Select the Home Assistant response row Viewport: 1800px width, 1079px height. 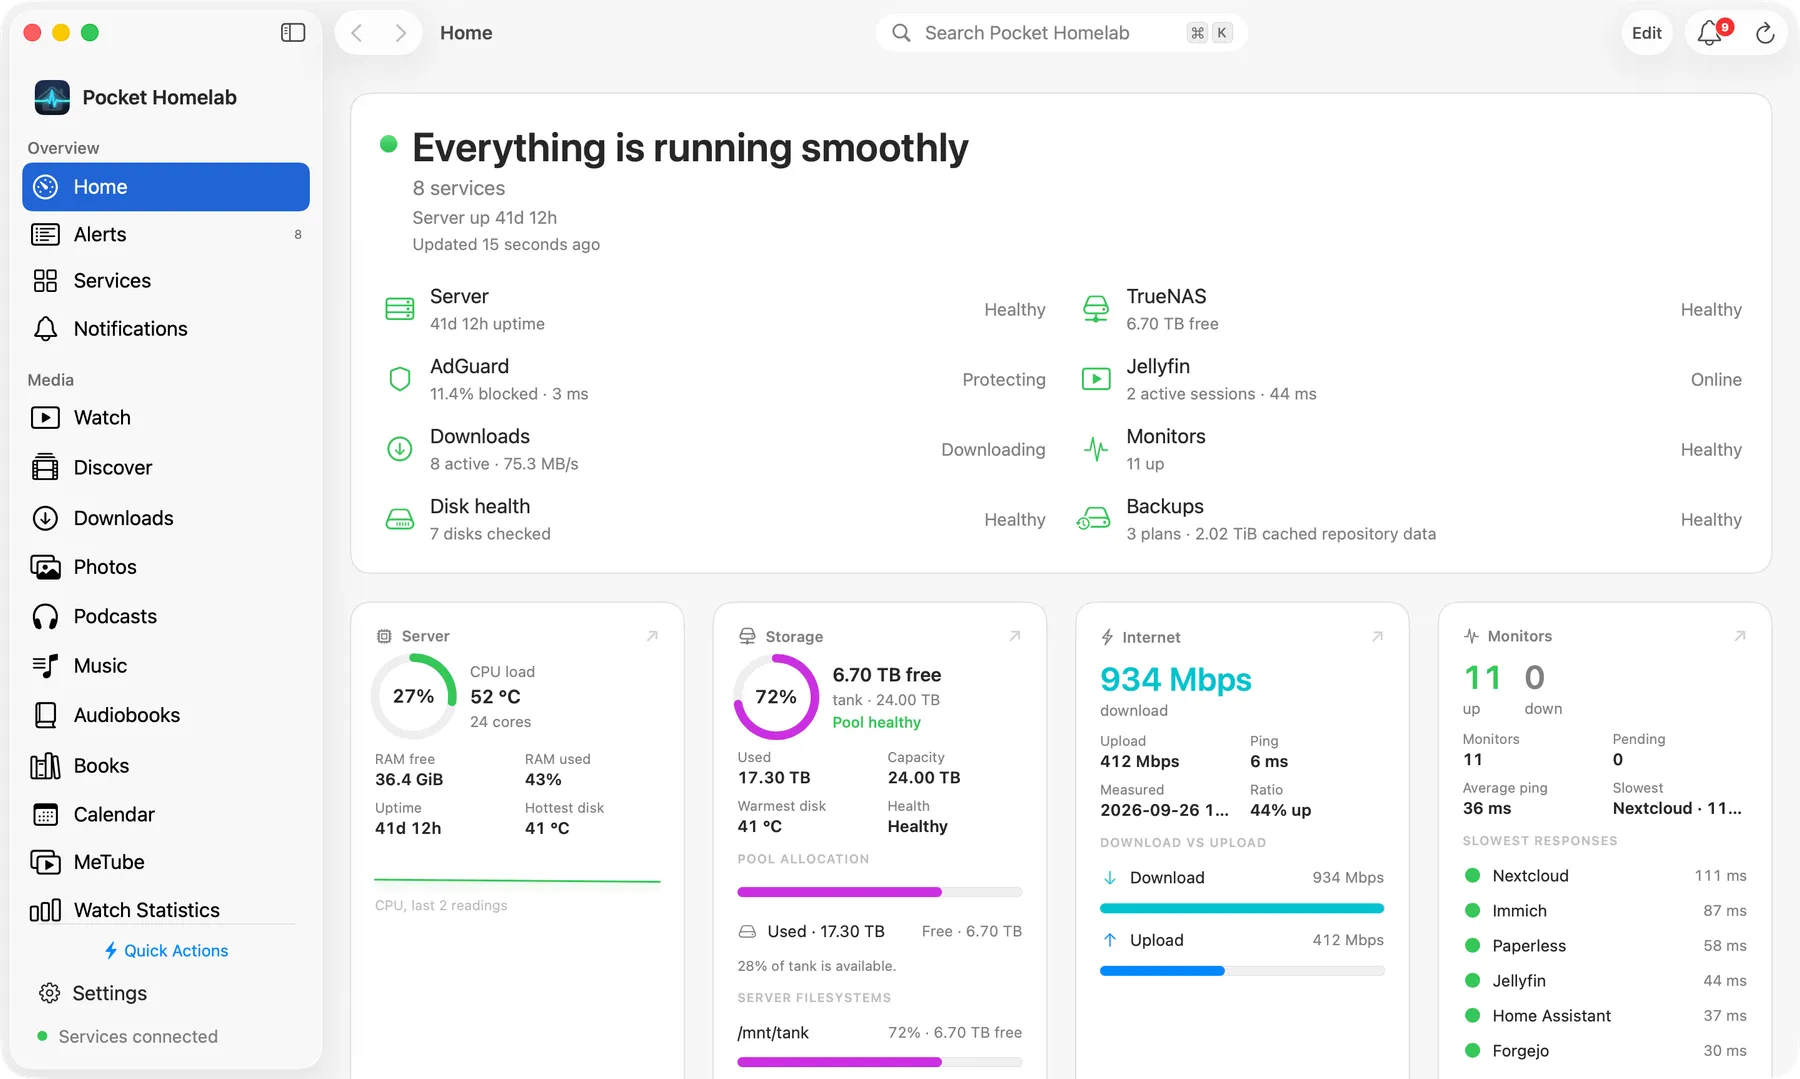tap(1605, 1016)
